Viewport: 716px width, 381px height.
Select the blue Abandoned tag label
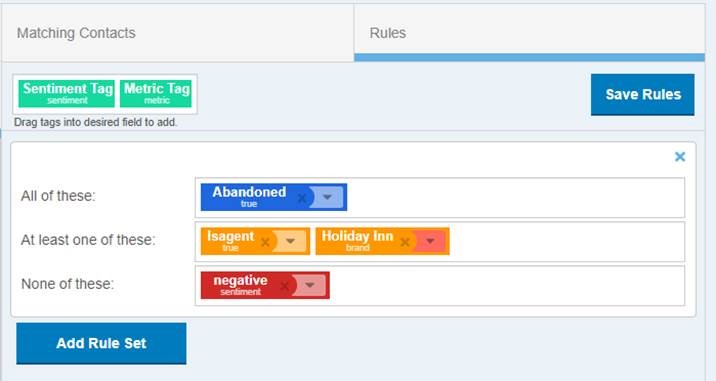coord(249,197)
